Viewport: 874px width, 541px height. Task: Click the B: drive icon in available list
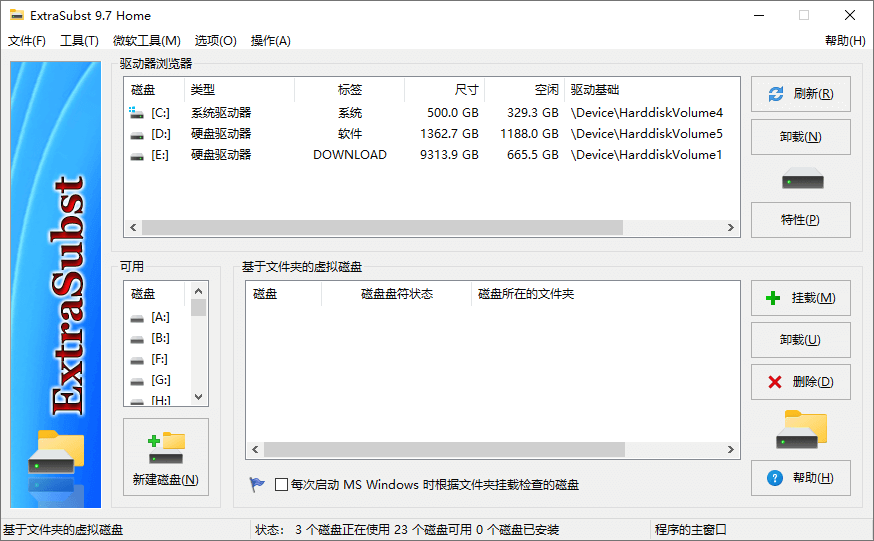coord(137,339)
